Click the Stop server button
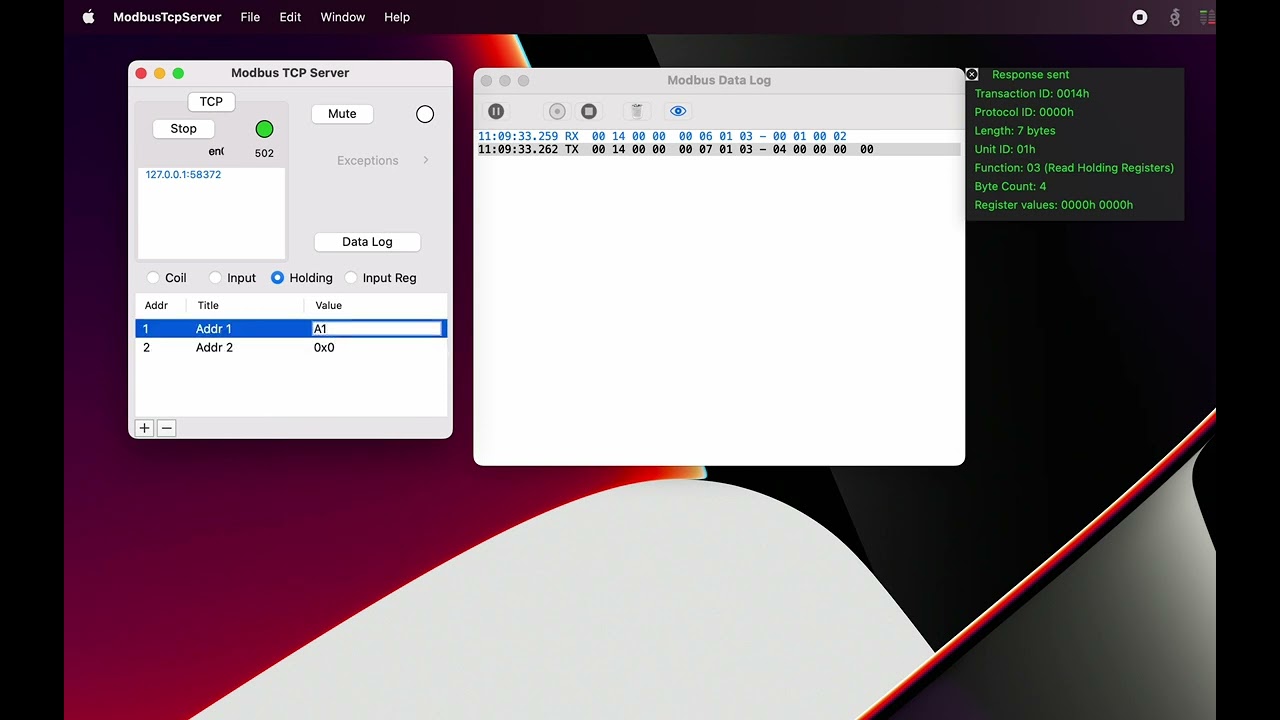 click(183, 128)
